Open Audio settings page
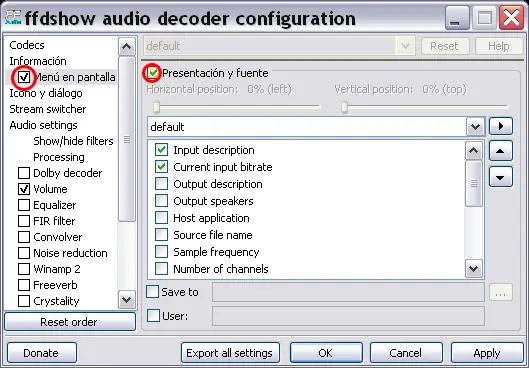This screenshot has width=529, height=368. click(43, 125)
